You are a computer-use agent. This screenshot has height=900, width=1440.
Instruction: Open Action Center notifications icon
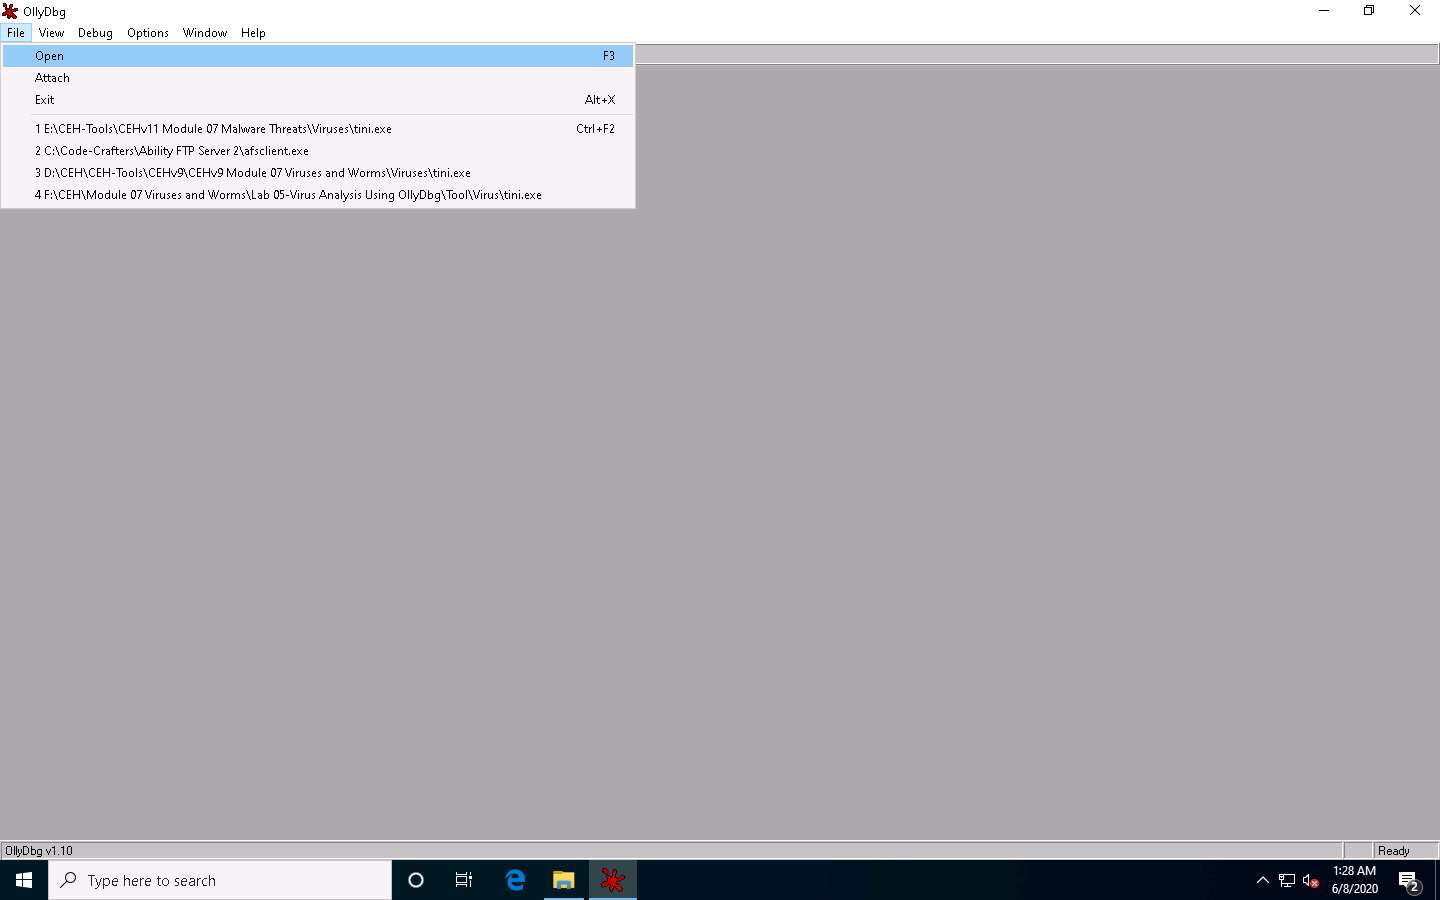tap(1409, 881)
